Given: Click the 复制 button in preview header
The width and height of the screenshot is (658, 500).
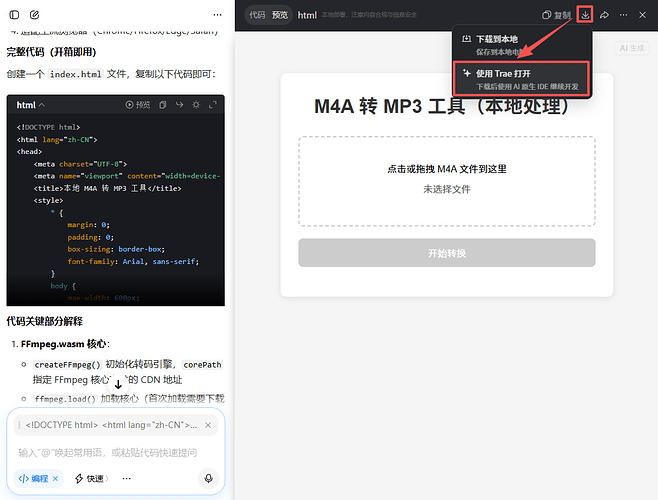Looking at the screenshot, I should [x=555, y=15].
